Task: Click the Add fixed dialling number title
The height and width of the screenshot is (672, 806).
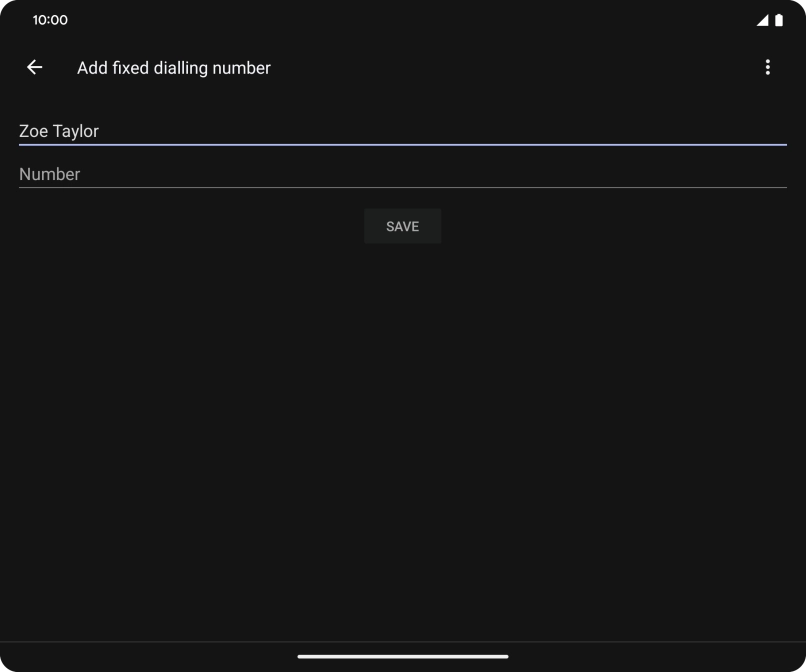Action: [174, 68]
